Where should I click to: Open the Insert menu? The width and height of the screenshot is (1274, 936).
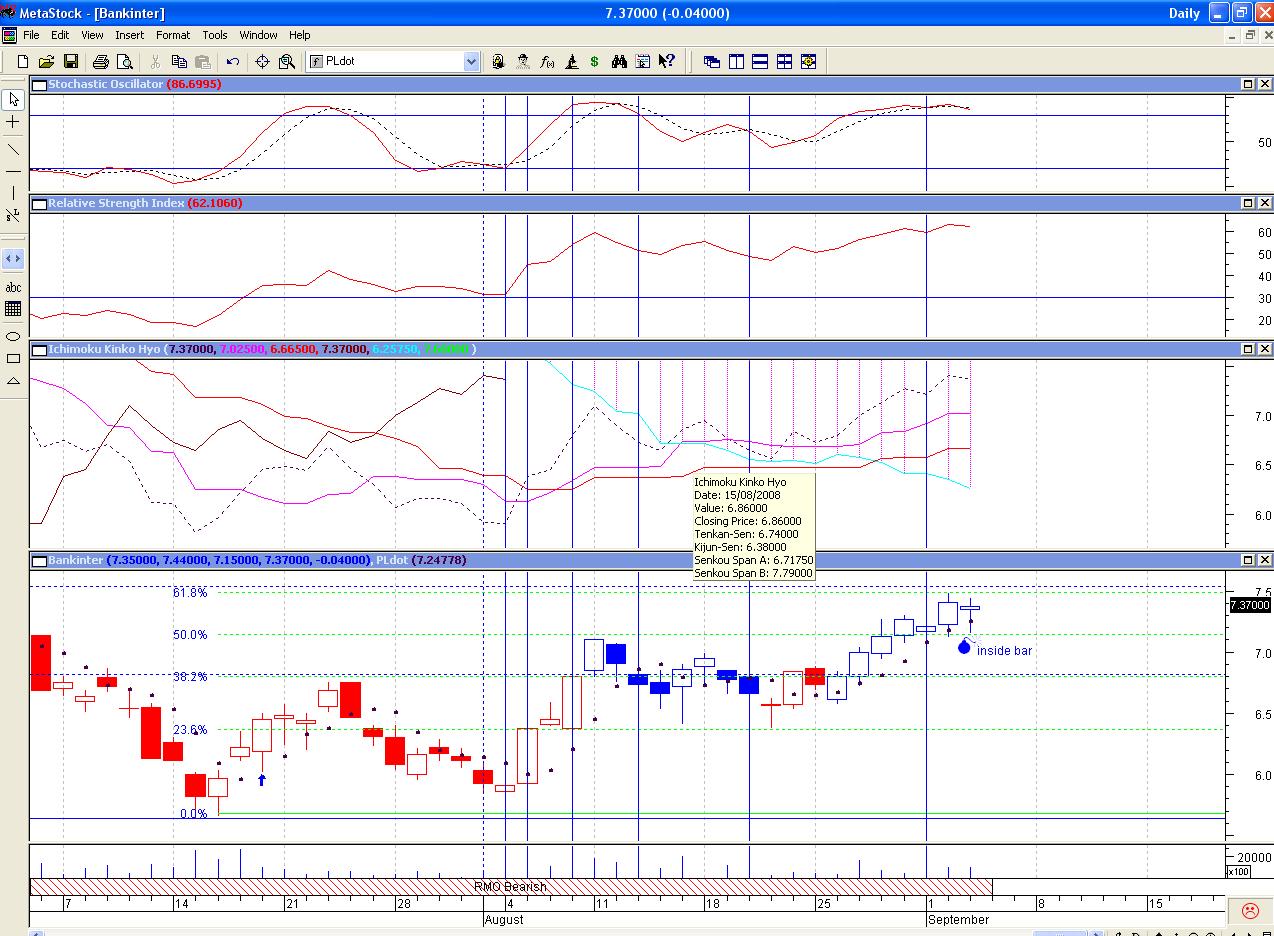coord(129,35)
